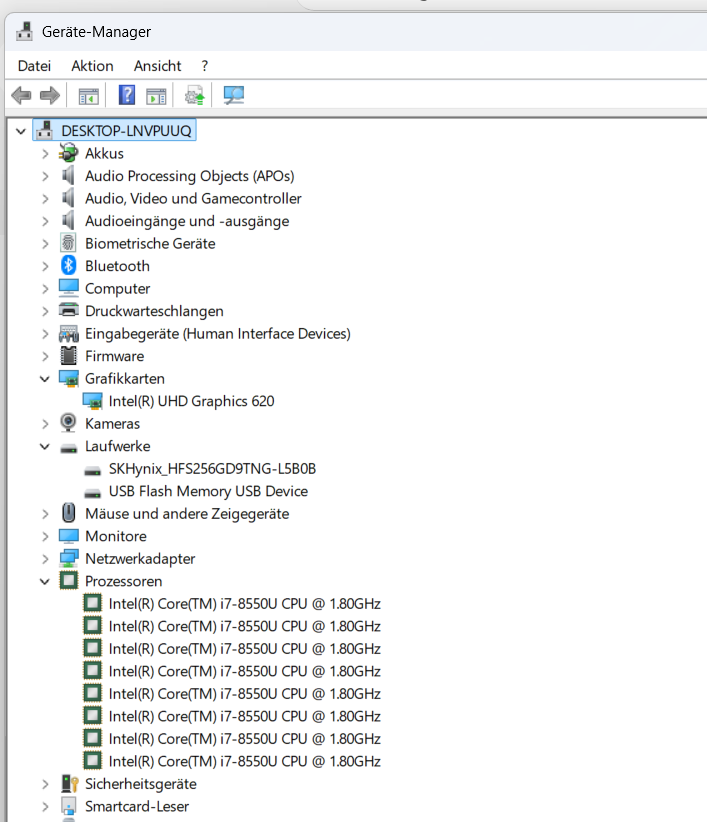Click the Geräte-Manager title bar icon
Viewport: 707px width, 822px height.
24,31
